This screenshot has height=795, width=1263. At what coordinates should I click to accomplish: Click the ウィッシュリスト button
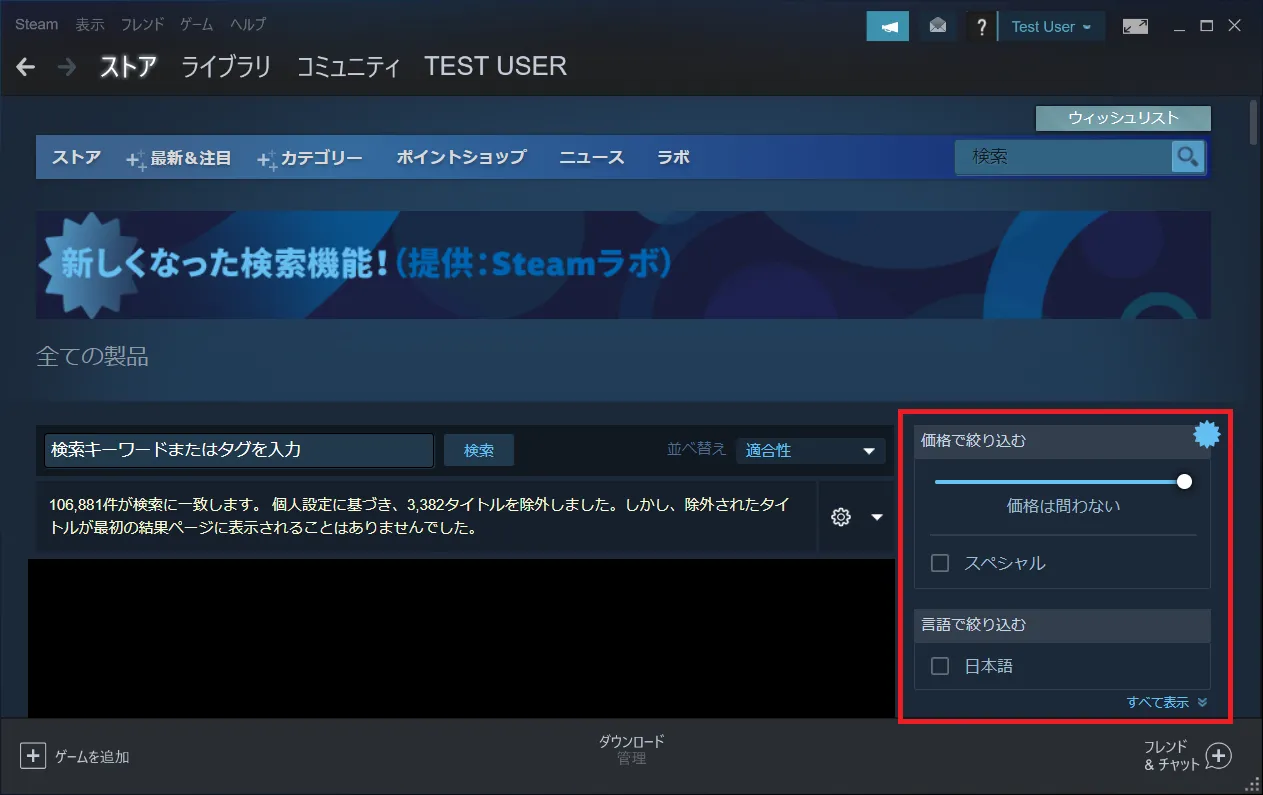click(1123, 118)
